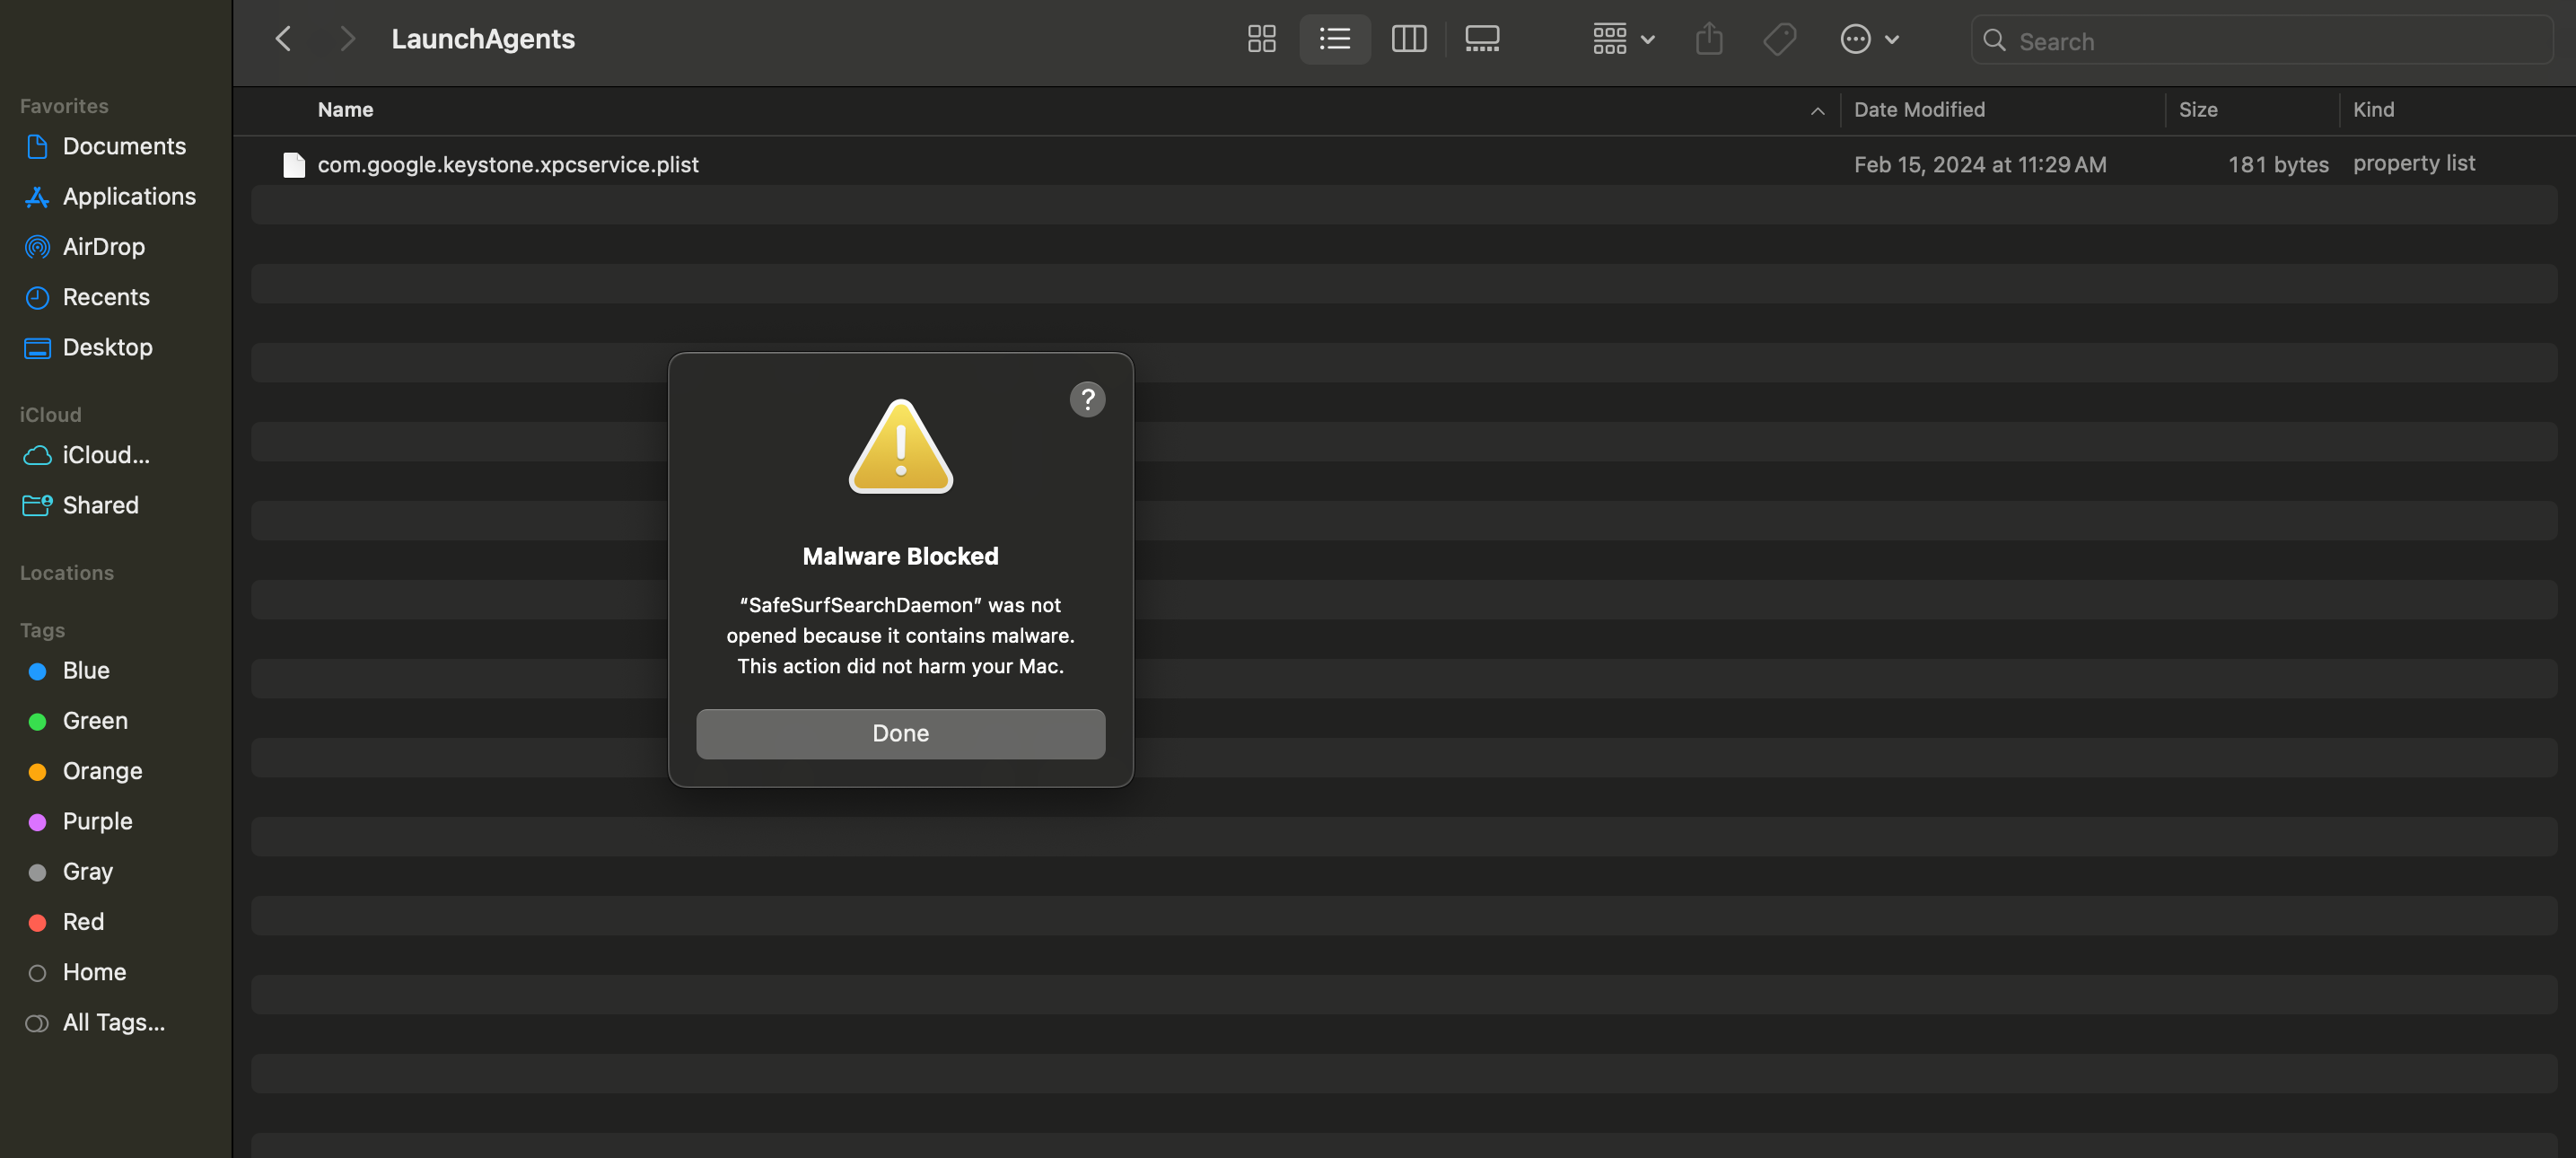Click Done in Malware Blocked dialog
2576x1158 pixels.
900,733
